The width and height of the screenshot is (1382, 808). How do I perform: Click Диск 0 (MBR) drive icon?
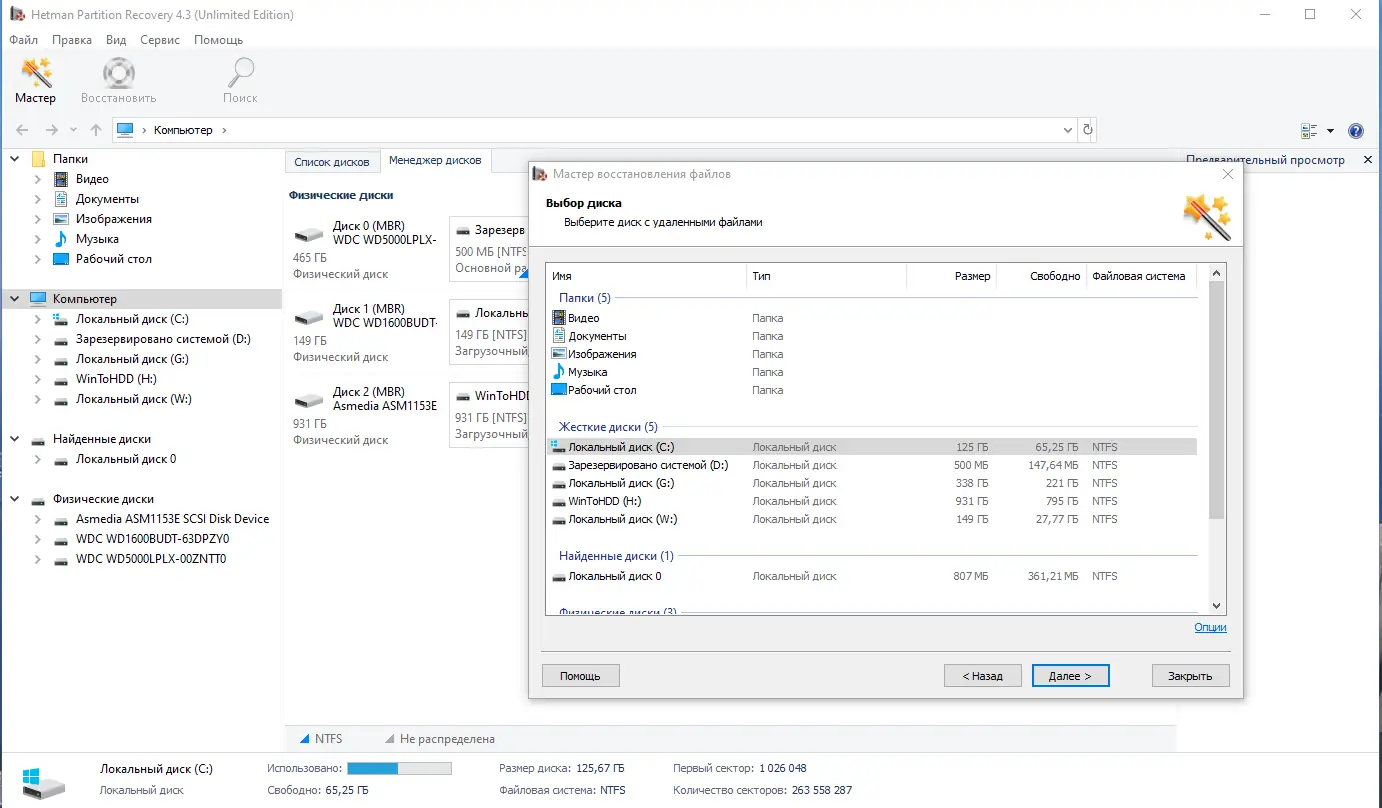click(x=309, y=235)
